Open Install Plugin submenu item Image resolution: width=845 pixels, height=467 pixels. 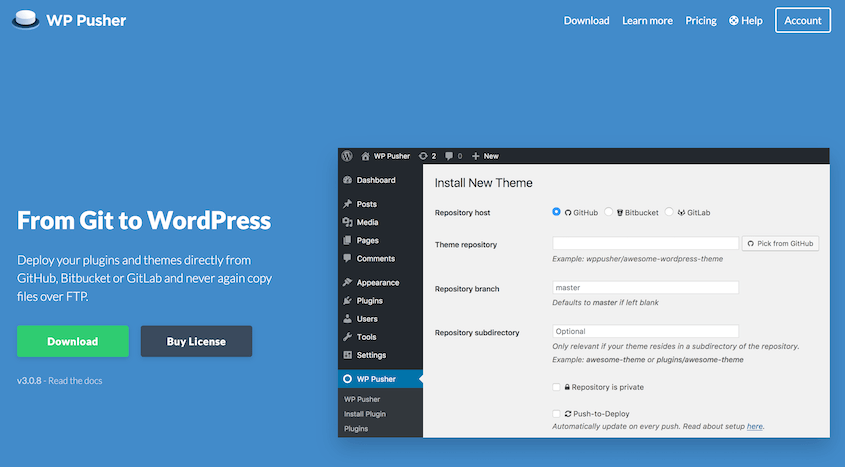click(365, 414)
